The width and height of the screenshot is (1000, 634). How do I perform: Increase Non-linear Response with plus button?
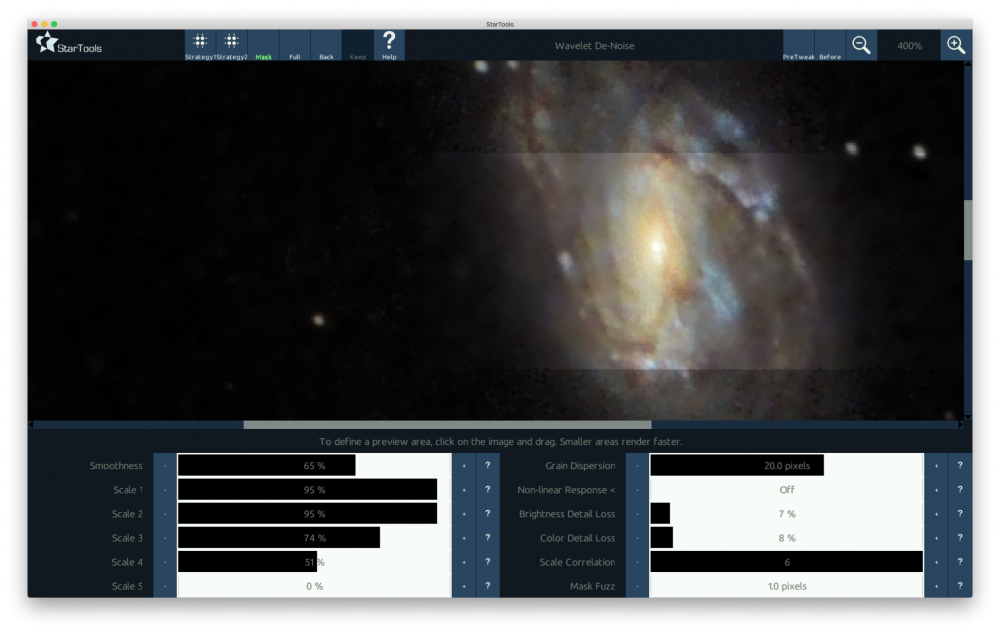point(936,490)
